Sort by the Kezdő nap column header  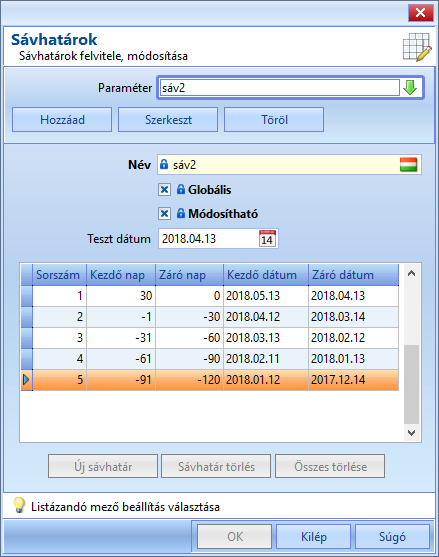[x=121, y=275]
